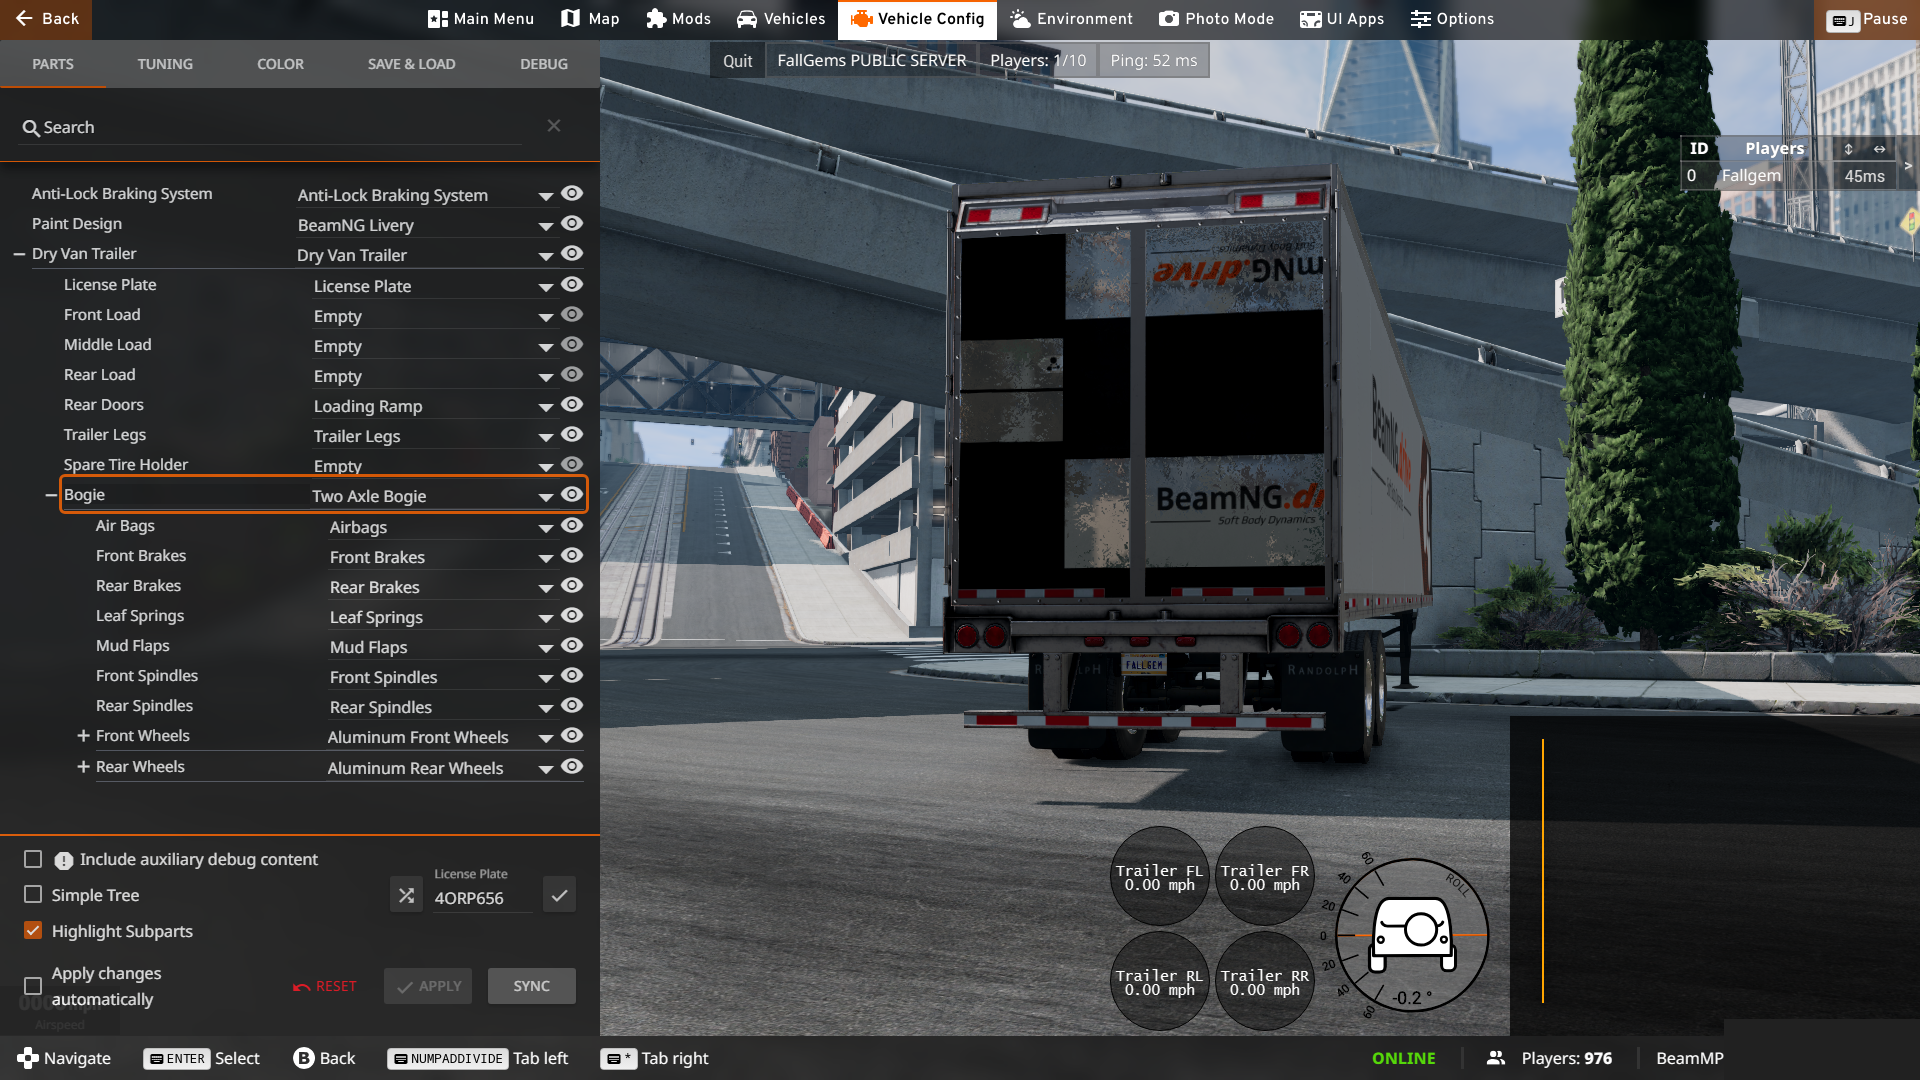Toggle visibility of Rear Wheels part
The height and width of the screenshot is (1080, 1920).
572,766
